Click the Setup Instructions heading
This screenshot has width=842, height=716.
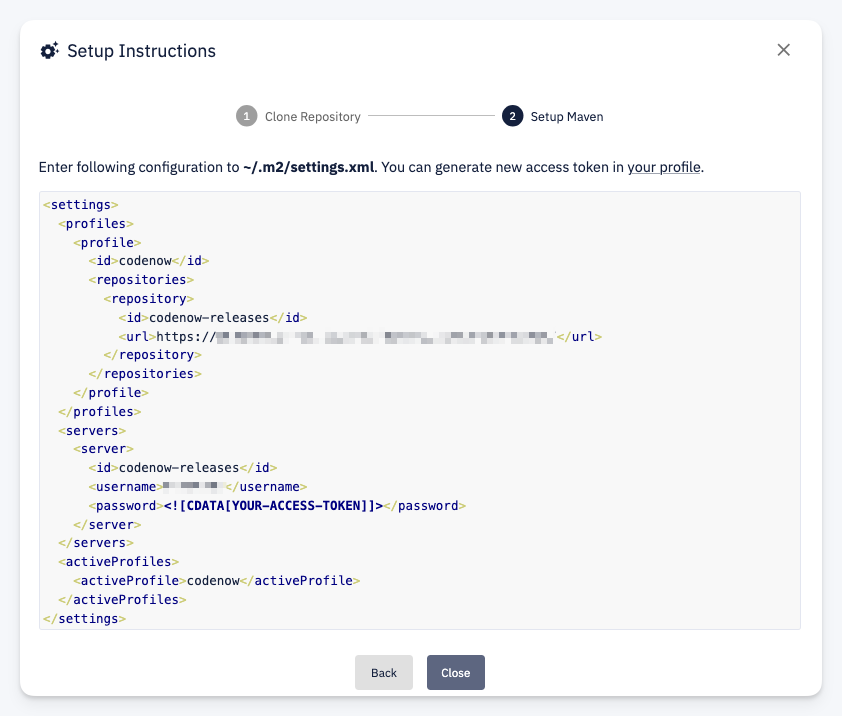click(x=141, y=51)
